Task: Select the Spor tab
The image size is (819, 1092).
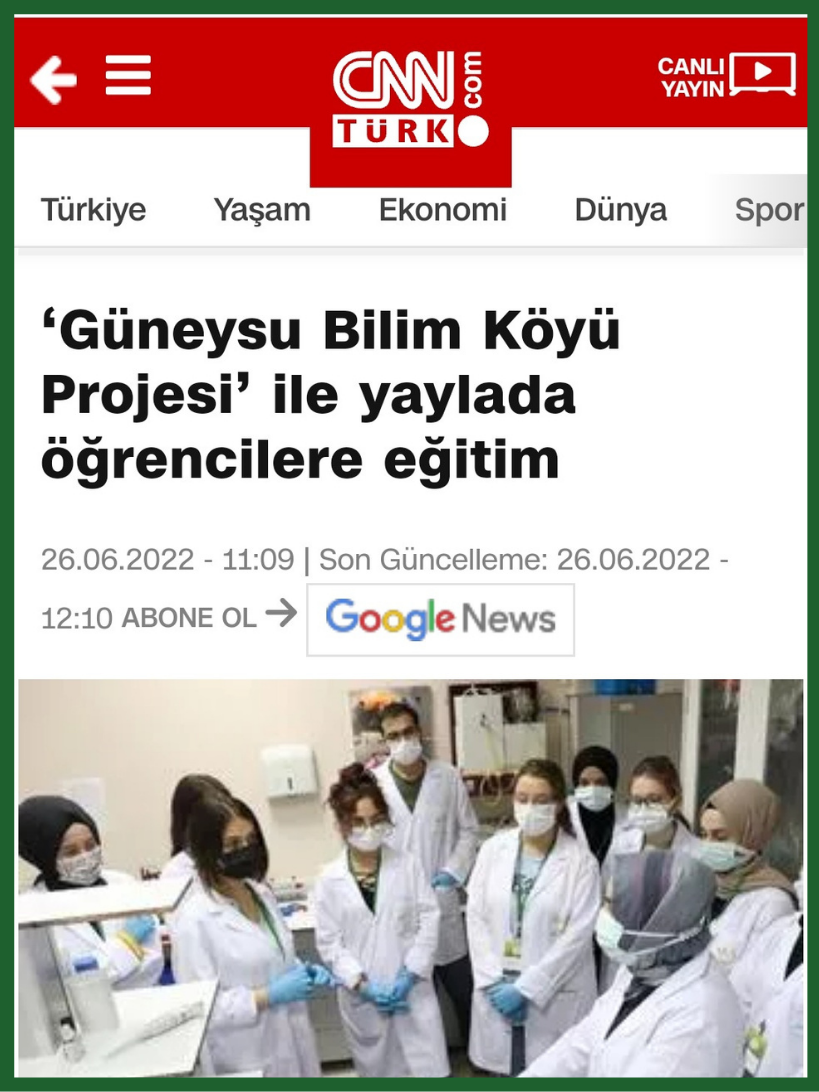Action: (x=770, y=210)
